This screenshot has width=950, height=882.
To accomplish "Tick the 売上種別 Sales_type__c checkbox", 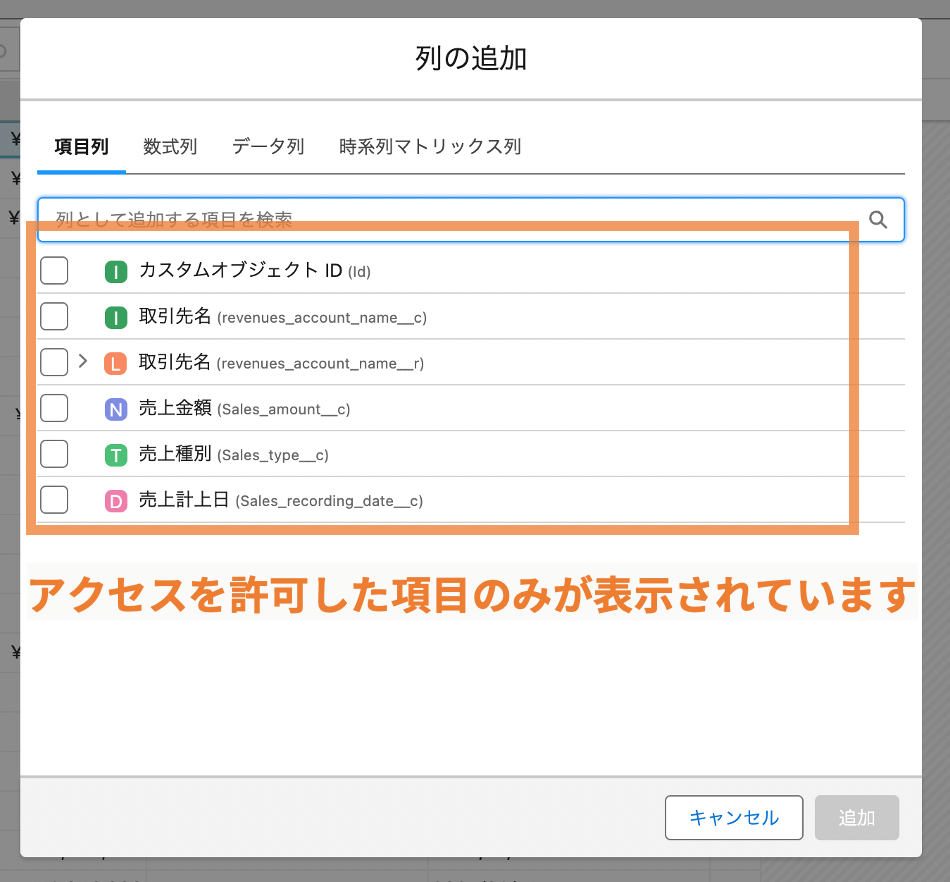I will [x=54, y=454].
